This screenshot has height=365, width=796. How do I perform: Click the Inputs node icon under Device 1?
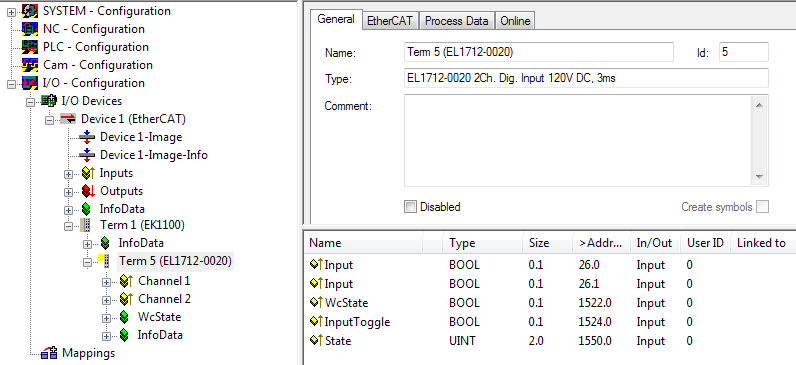[88, 173]
